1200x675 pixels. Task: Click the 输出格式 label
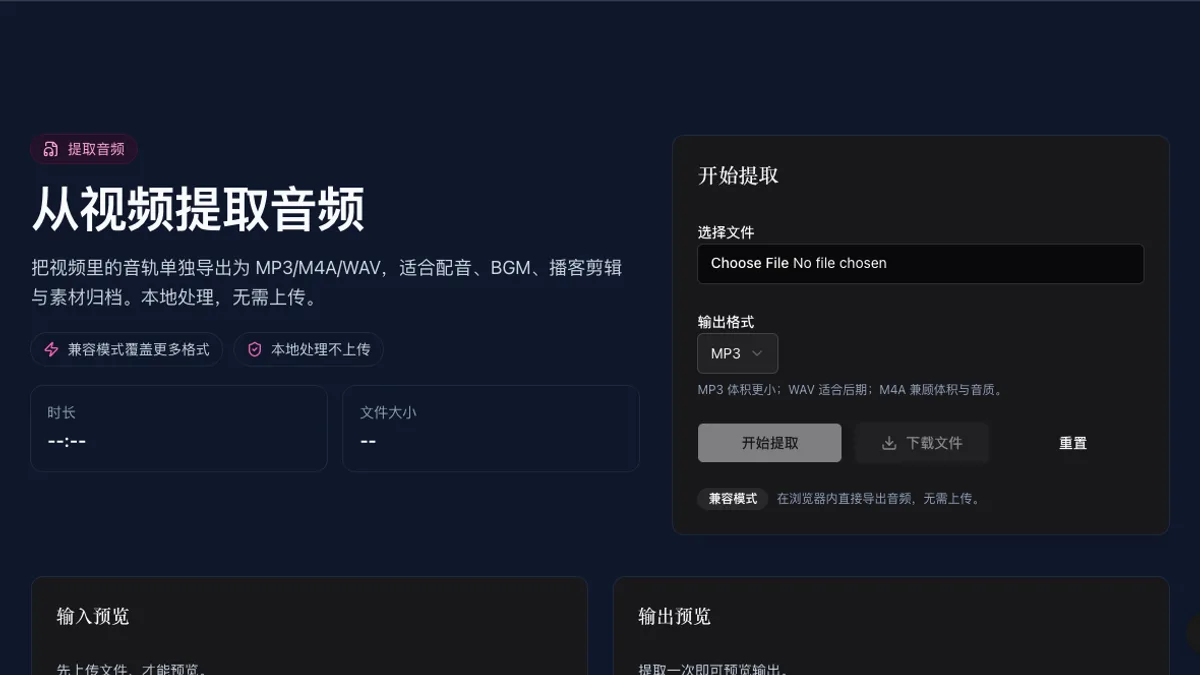pos(726,322)
